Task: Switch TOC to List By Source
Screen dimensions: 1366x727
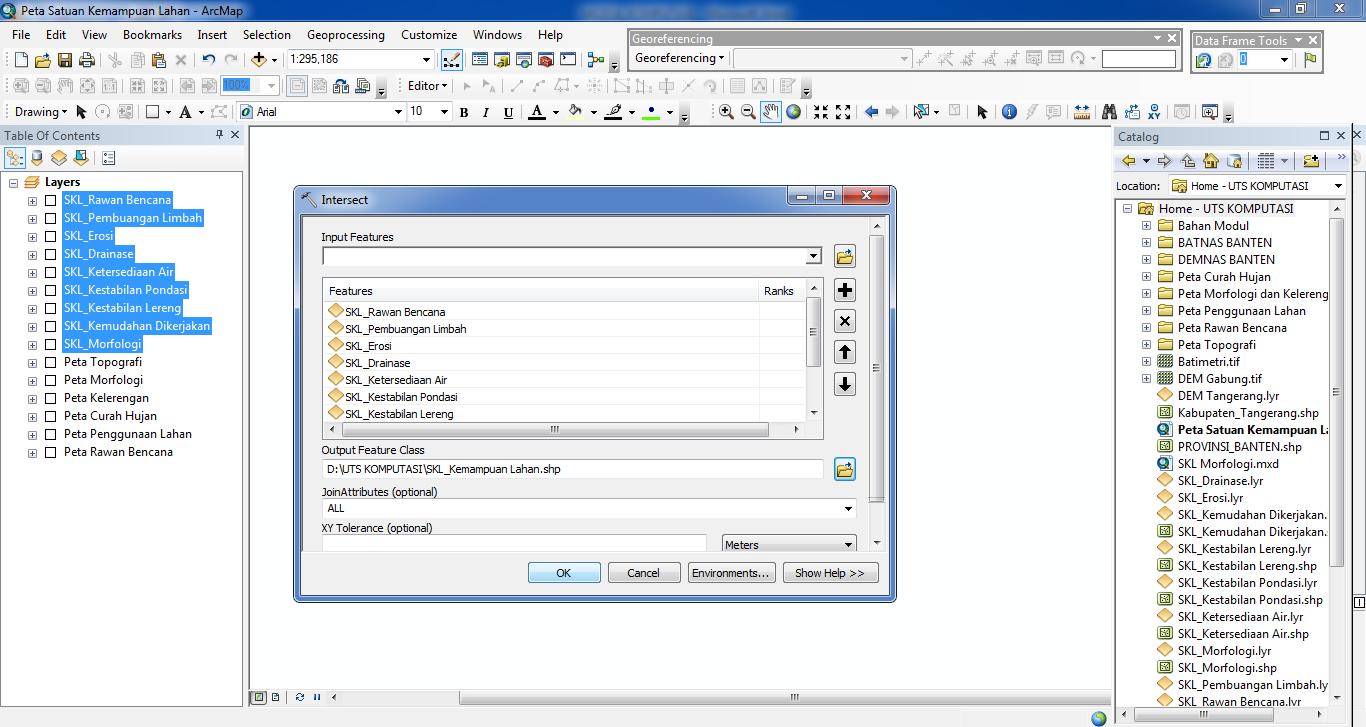Action: (37, 158)
